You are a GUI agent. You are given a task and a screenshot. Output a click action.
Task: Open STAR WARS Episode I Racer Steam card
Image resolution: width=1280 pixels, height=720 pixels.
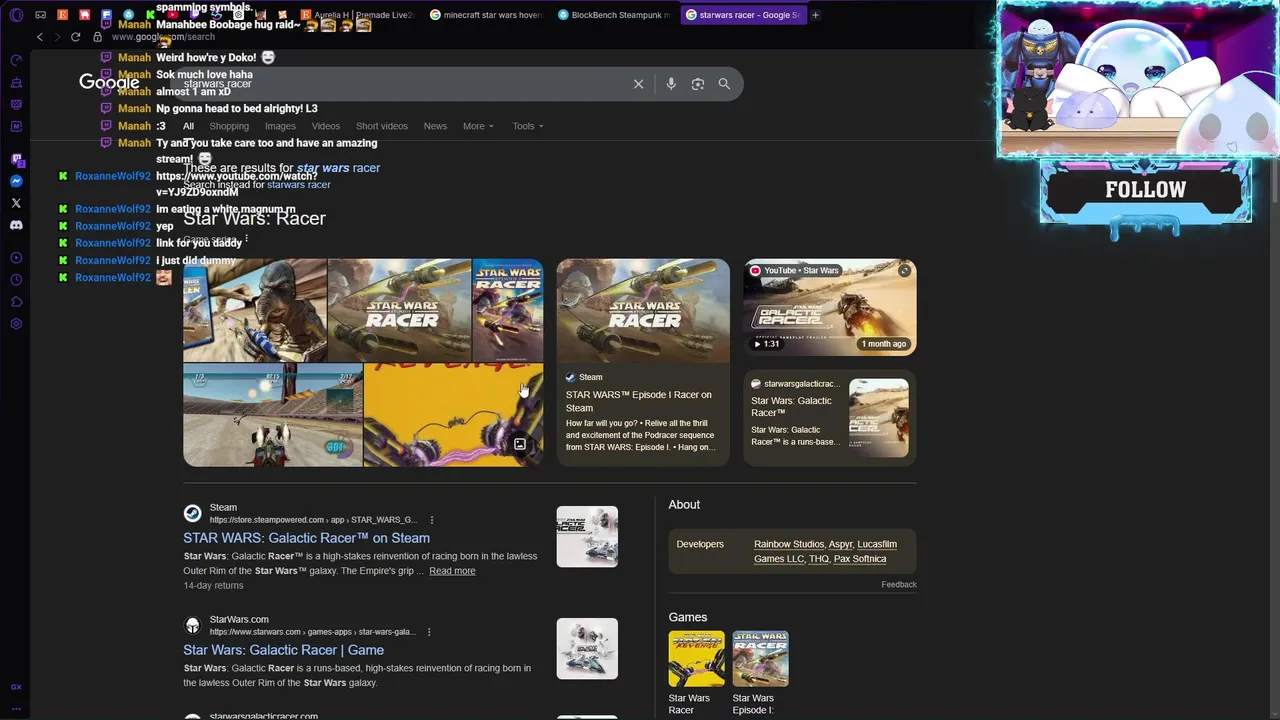(643, 362)
